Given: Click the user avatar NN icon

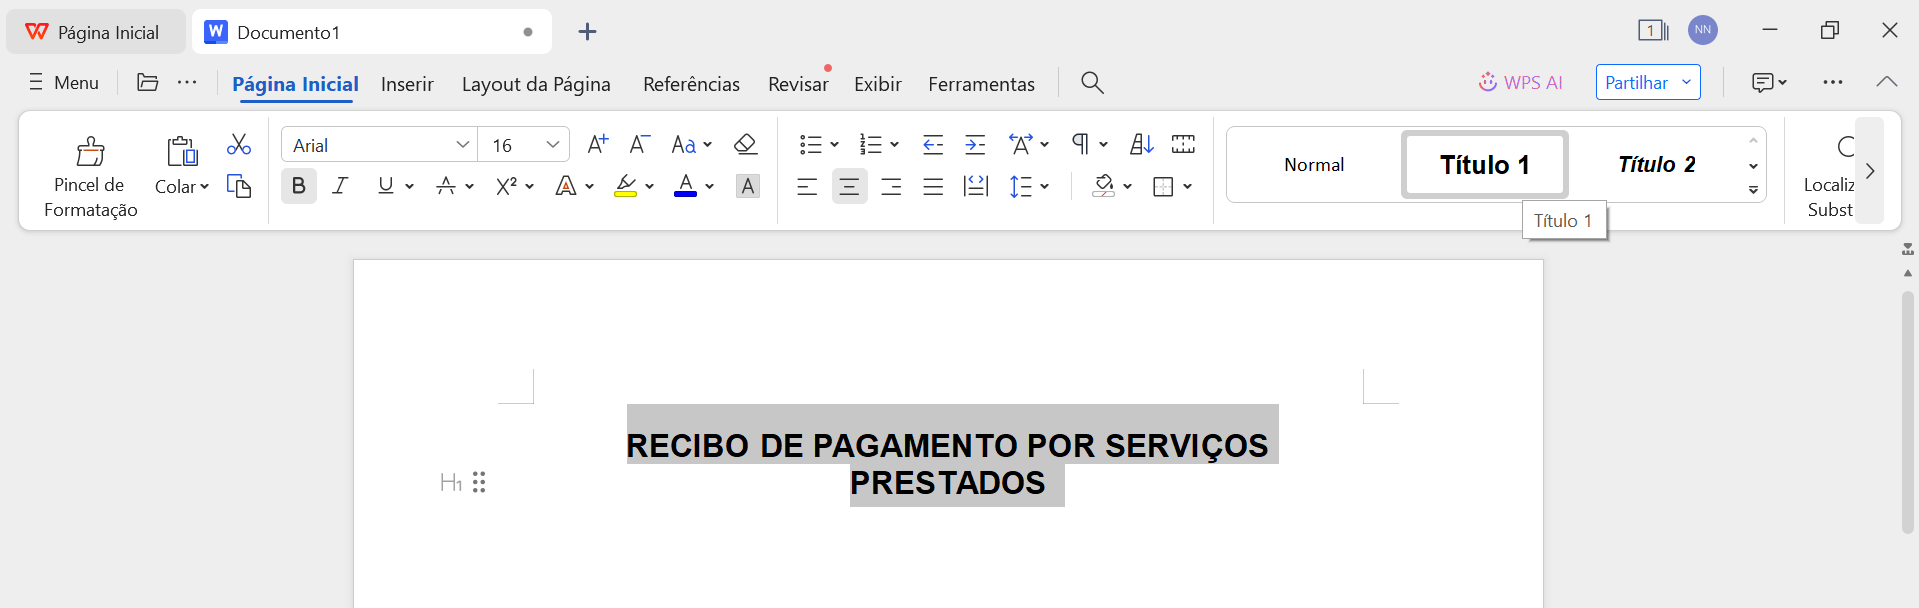Looking at the screenshot, I should coord(1703,30).
